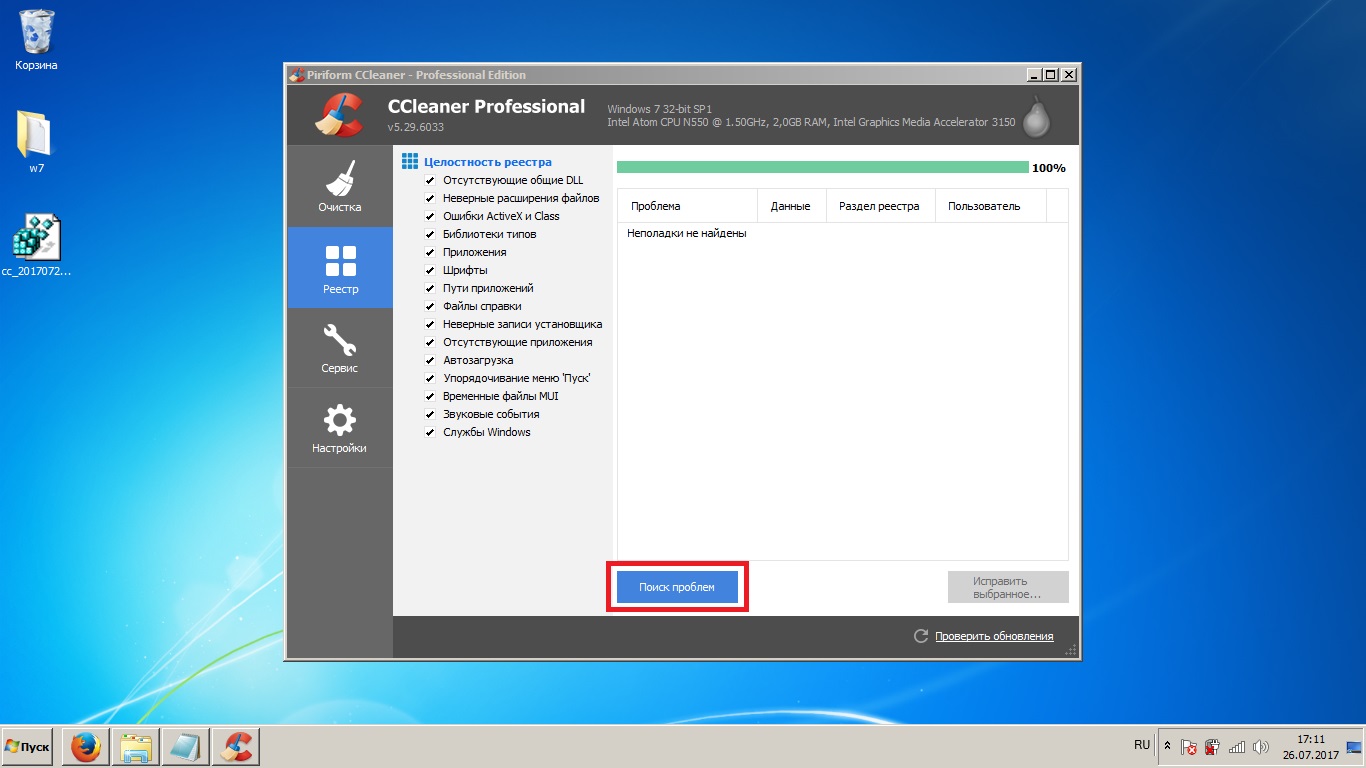The image size is (1366, 768).
Task: Uncheck the Автозагрузка checkbox
Action: [x=430, y=360]
